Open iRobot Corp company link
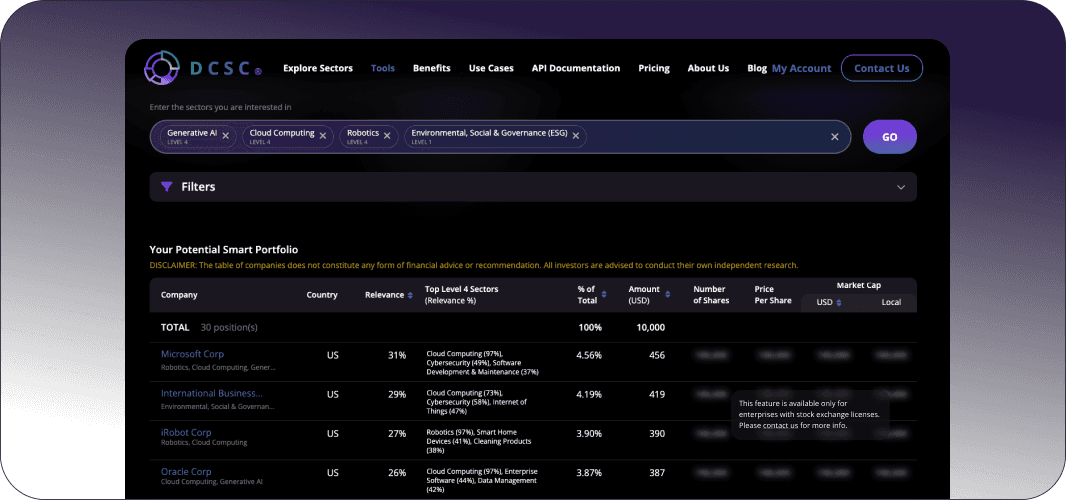Screen dimensions: 1066x500 click(186, 433)
